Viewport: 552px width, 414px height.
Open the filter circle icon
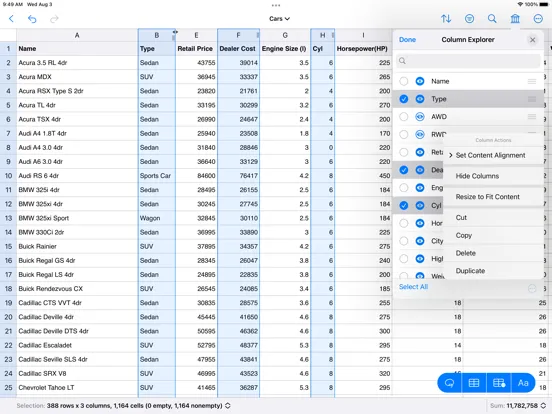[x=469, y=19]
